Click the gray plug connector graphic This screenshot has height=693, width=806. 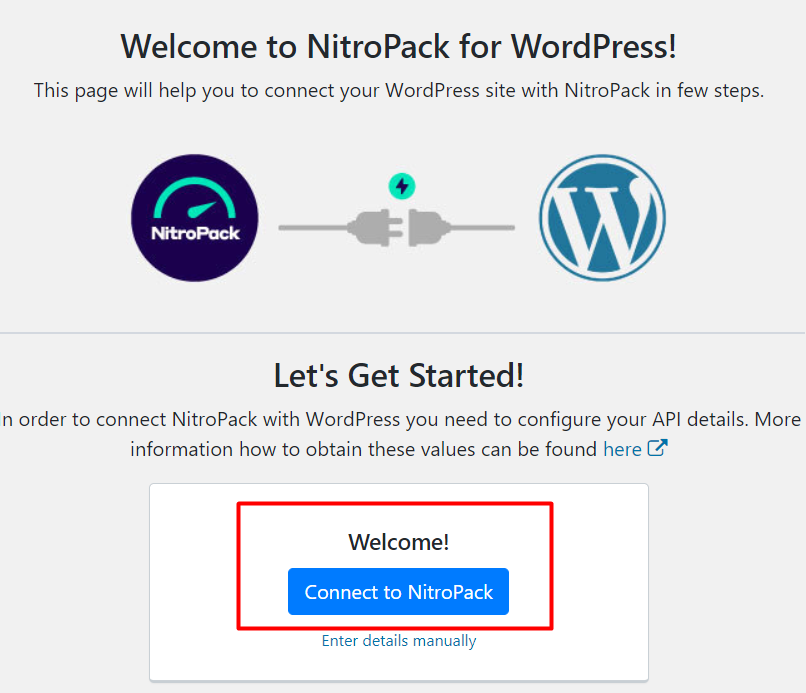396,228
